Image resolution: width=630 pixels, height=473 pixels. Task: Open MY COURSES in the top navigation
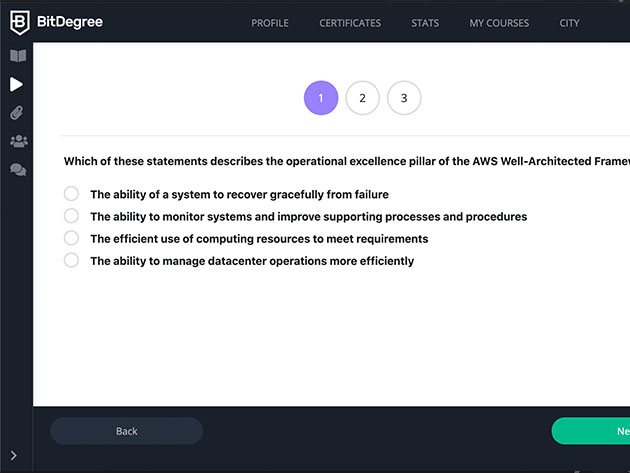click(x=499, y=23)
